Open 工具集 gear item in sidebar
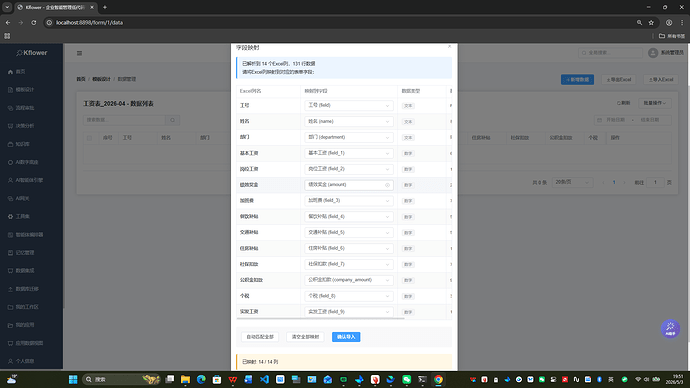The width and height of the screenshot is (690, 388). click(x=22, y=216)
